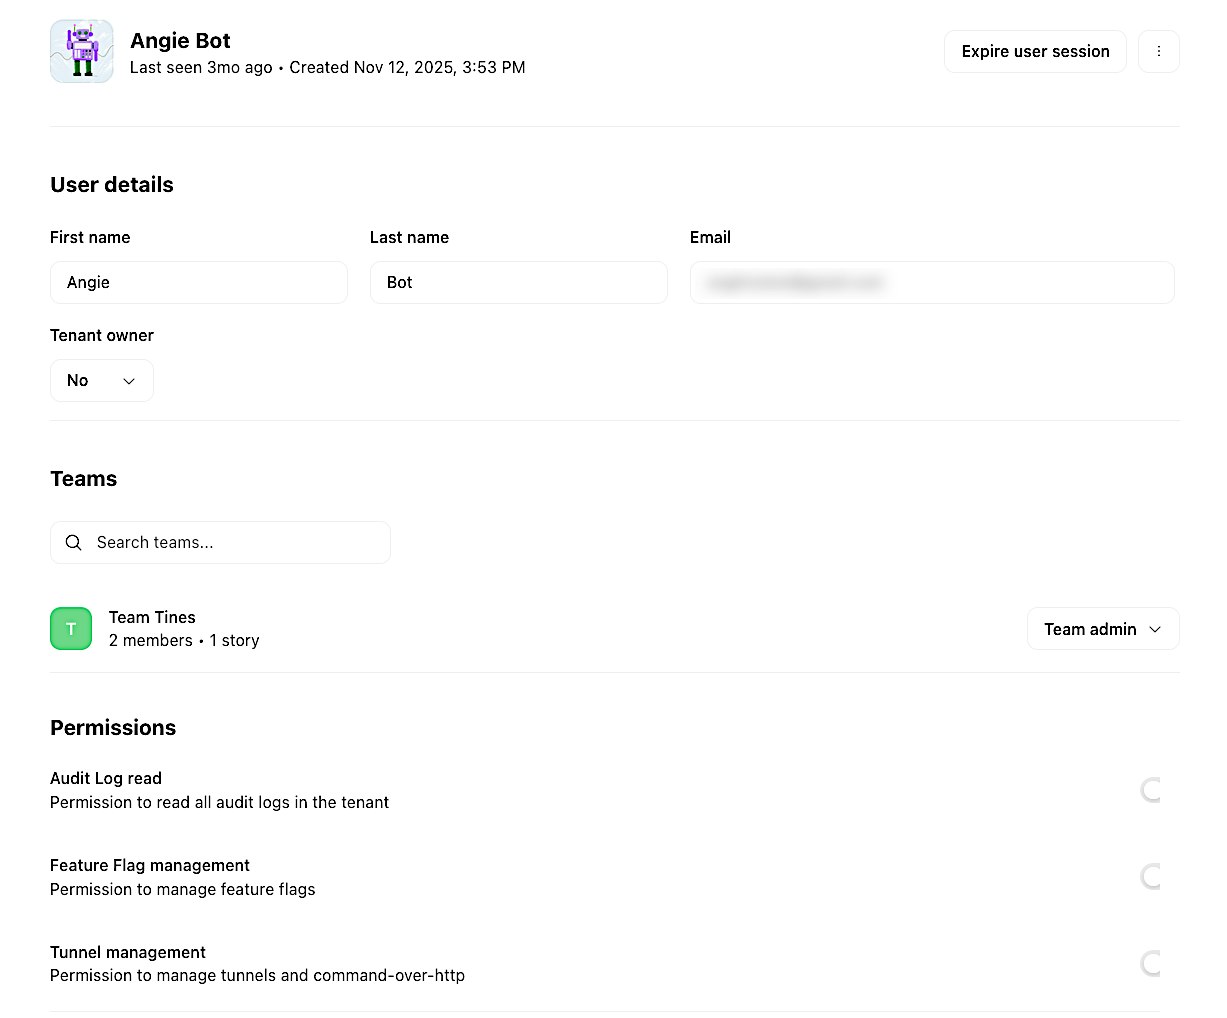Click the Angie Bot name heading
Viewport: 1227px width, 1018px height.
coord(180,41)
